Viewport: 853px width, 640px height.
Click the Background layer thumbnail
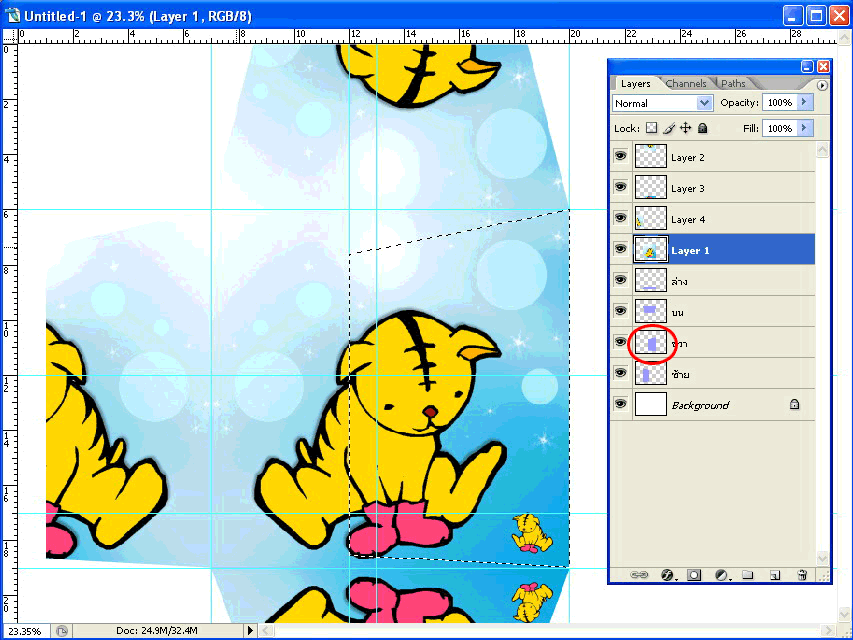(x=651, y=404)
